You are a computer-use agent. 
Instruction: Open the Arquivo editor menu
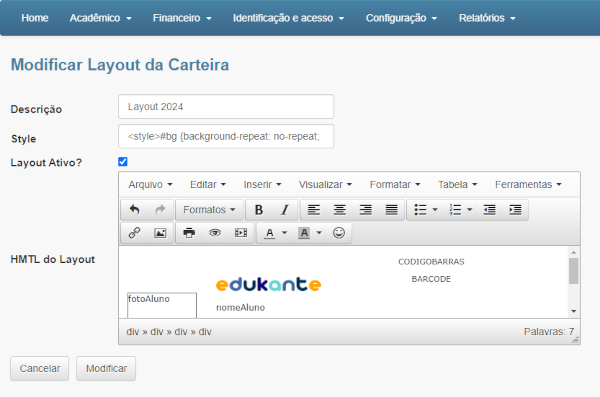[x=150, y=185]
